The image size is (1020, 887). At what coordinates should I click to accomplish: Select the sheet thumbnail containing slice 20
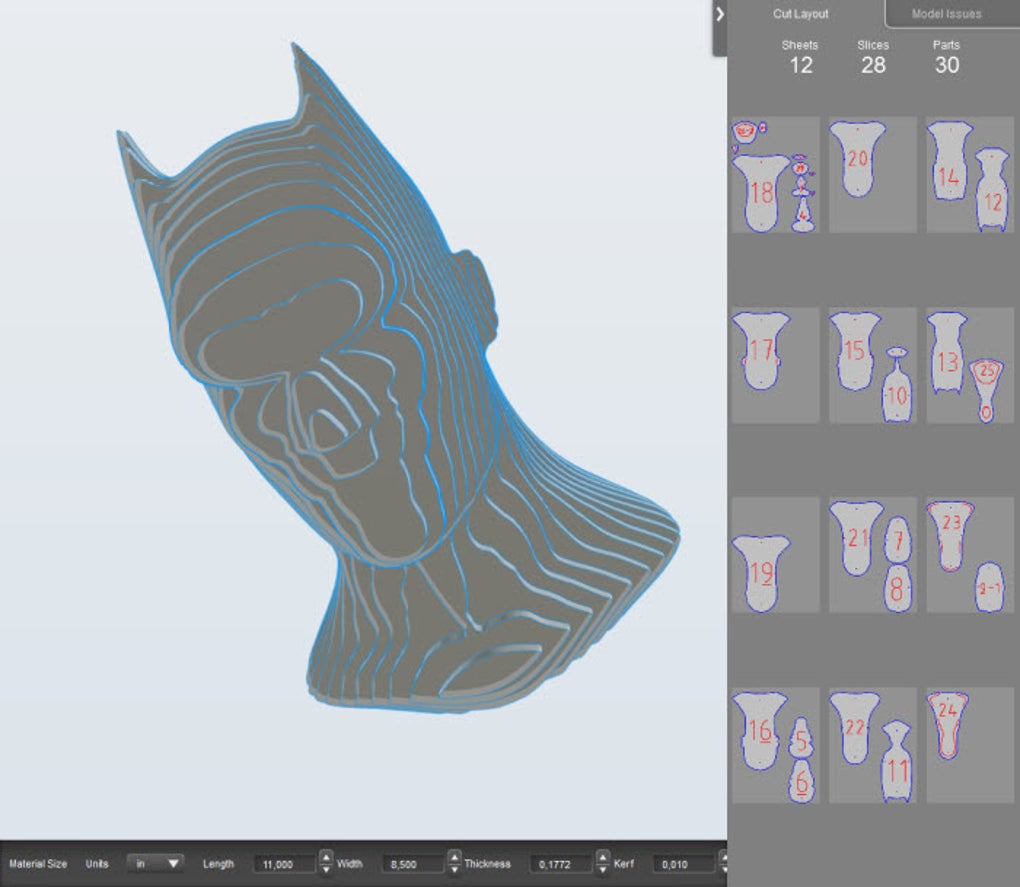[873, 175]
